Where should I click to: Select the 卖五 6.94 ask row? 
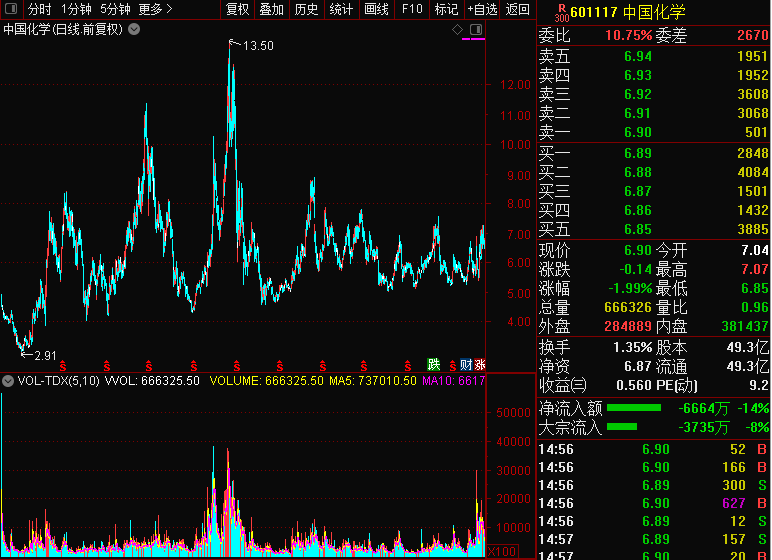point(654,56)
